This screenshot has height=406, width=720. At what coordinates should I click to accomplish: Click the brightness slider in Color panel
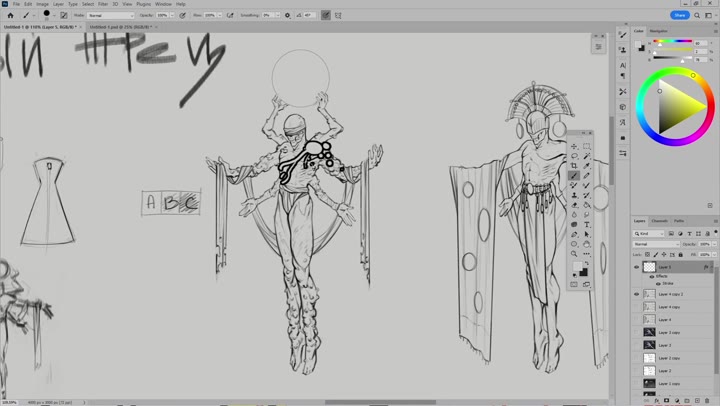coord(673,58)
